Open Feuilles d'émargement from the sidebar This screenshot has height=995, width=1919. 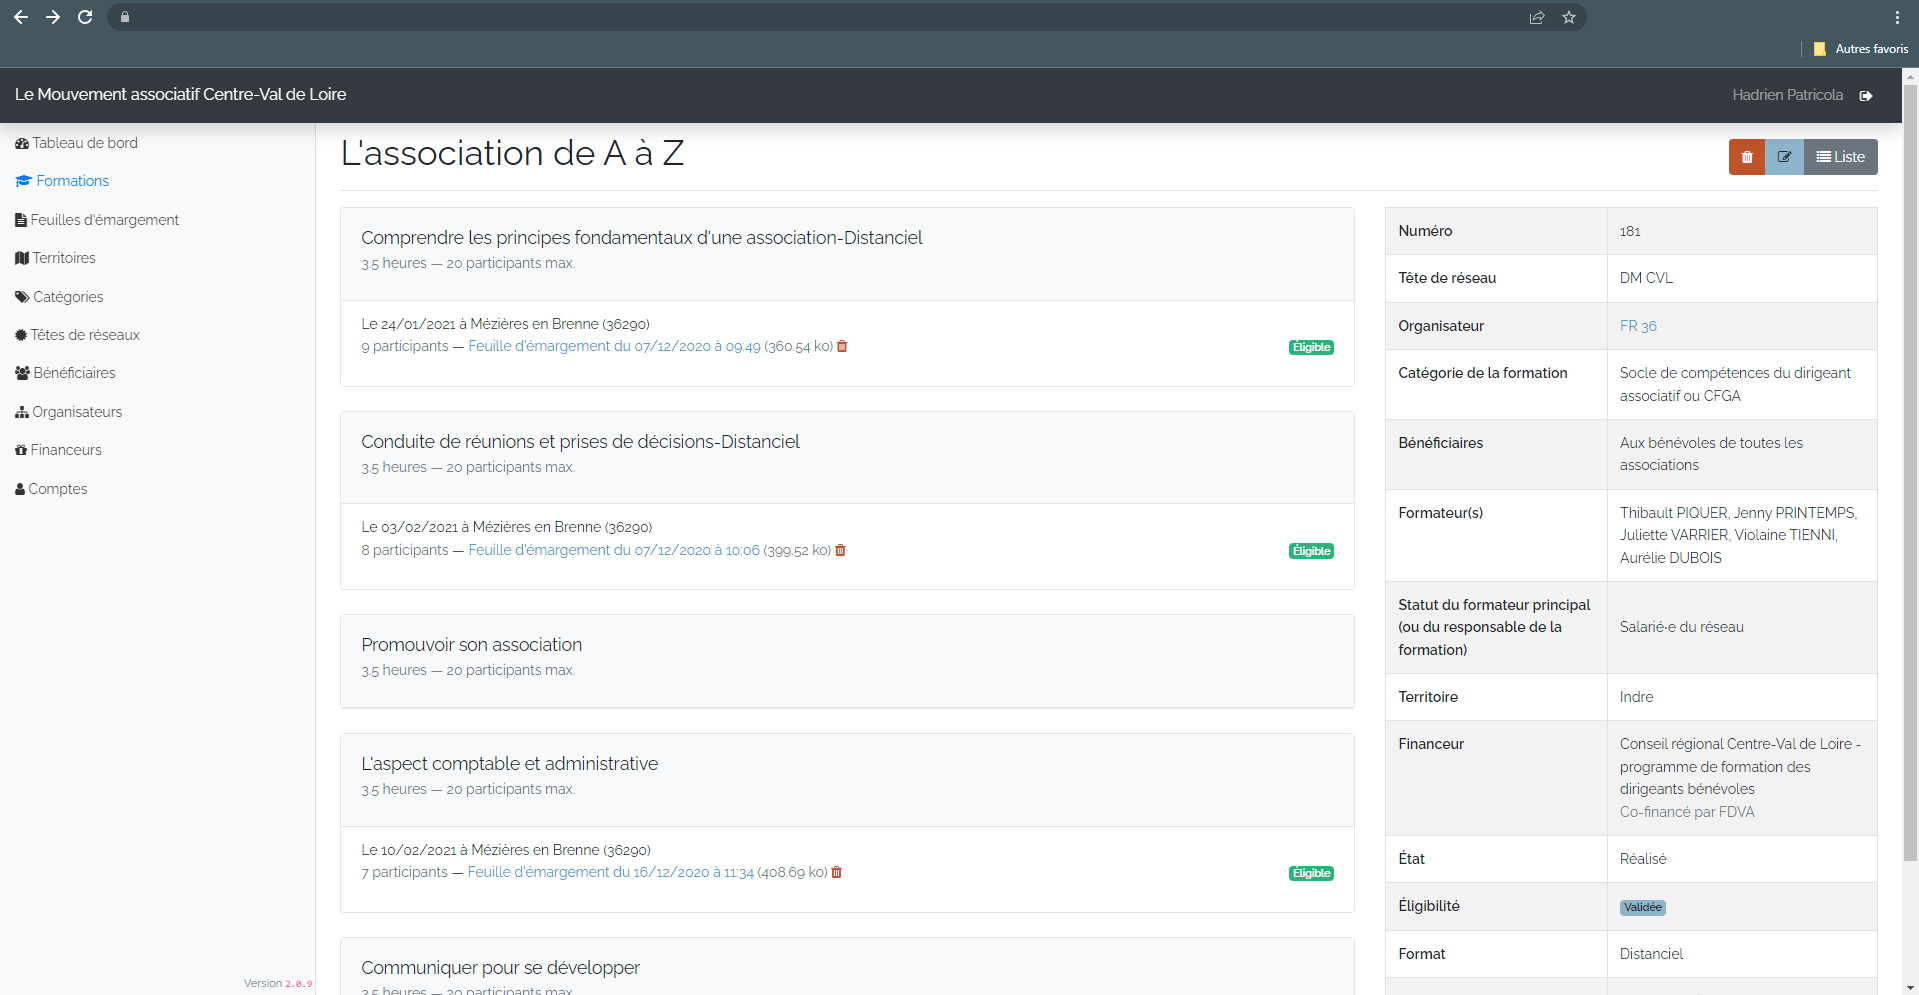(21, 219)
